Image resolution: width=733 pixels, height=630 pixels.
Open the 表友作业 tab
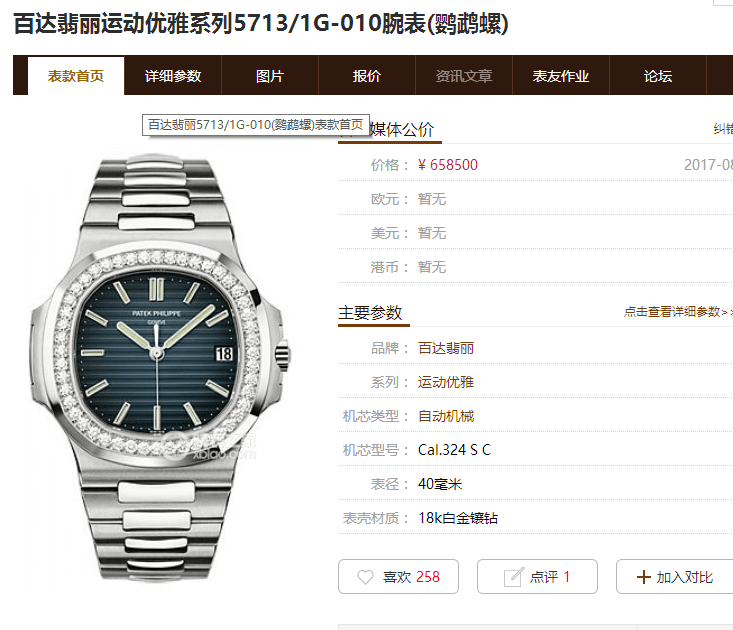561,76
